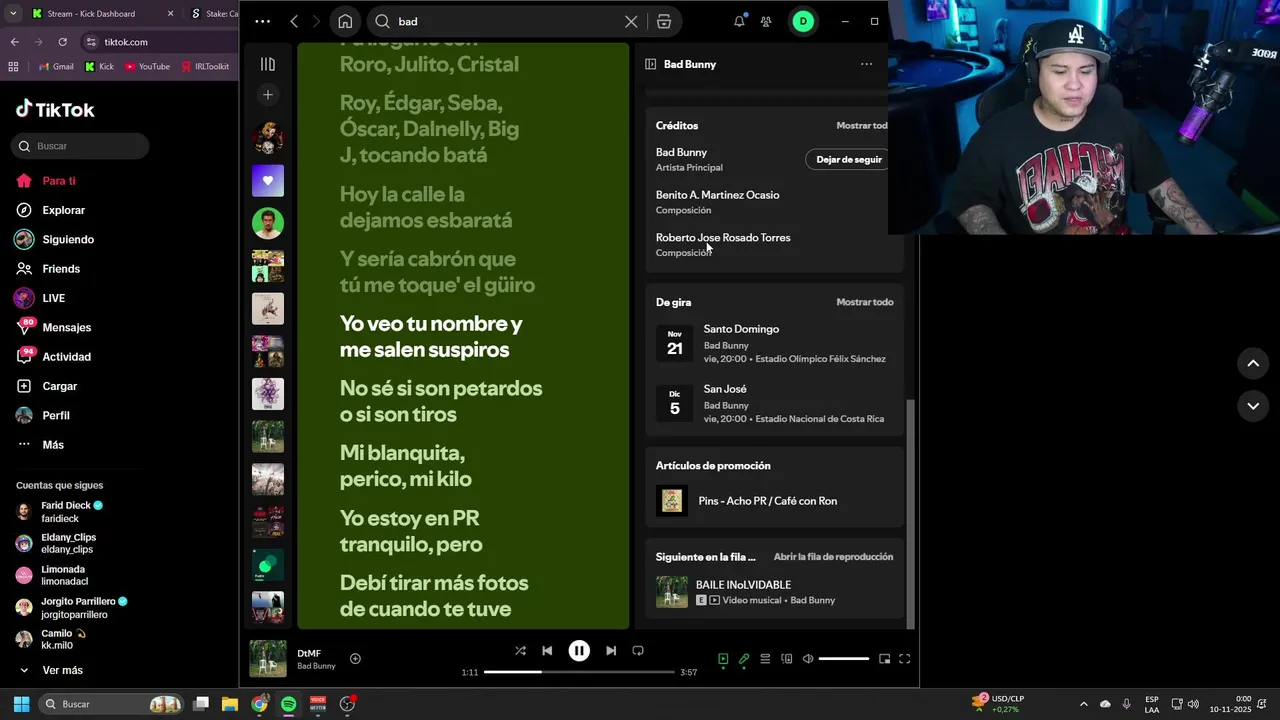Open Cargar upload in TikTok

[59, 386]
